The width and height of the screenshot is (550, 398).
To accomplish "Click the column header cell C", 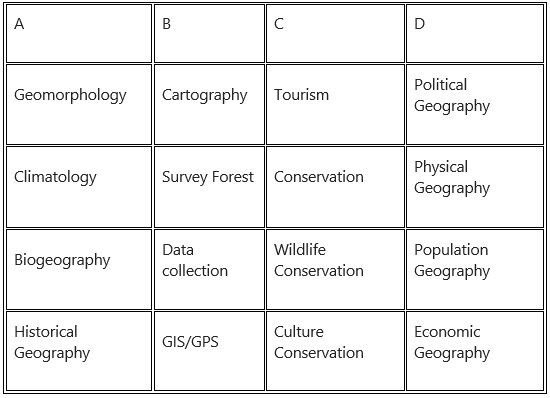I will point(335,34).
